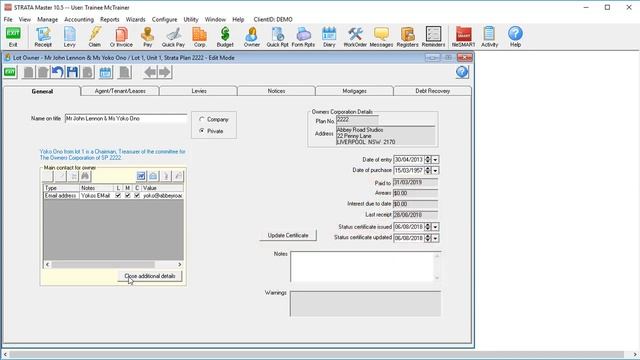Open the Reminders tool

(433, 37)
